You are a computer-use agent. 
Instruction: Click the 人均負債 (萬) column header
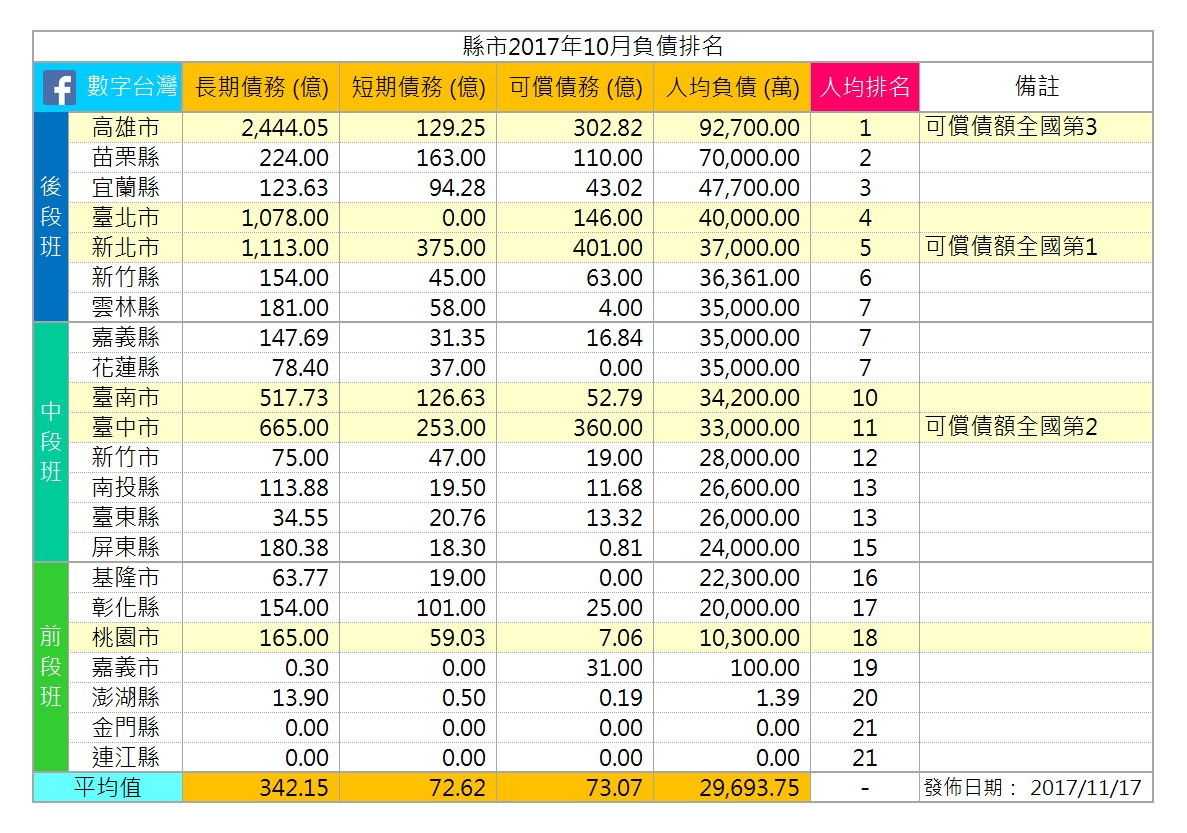(x=732, y=87)
